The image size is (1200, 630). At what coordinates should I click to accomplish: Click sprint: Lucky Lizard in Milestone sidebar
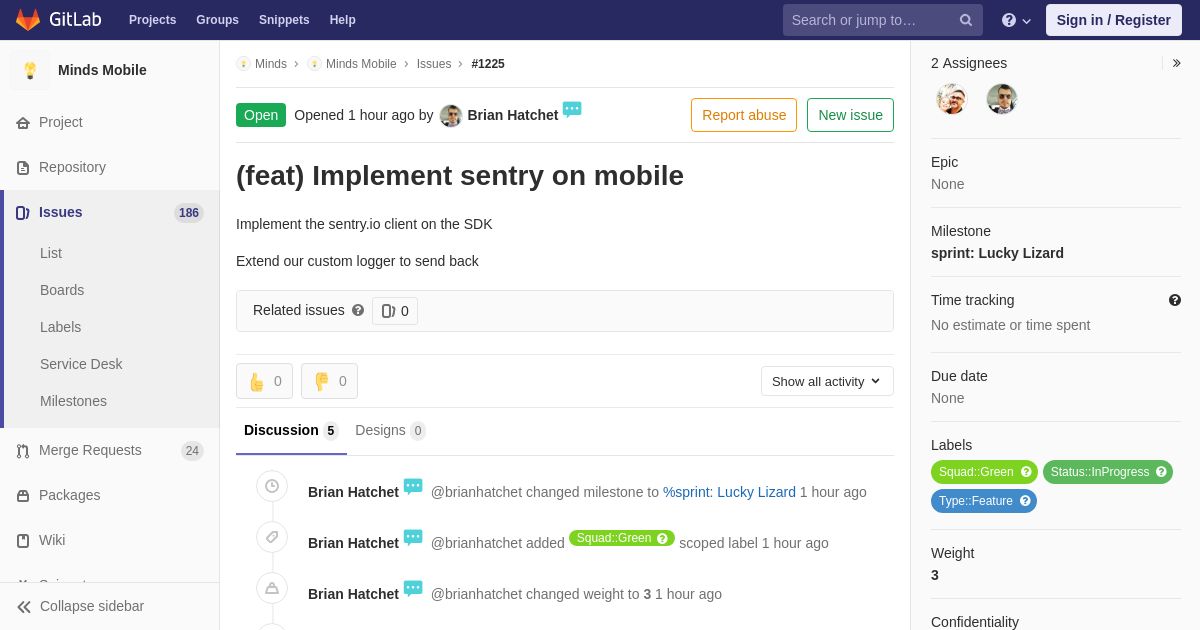click(997, 254)
